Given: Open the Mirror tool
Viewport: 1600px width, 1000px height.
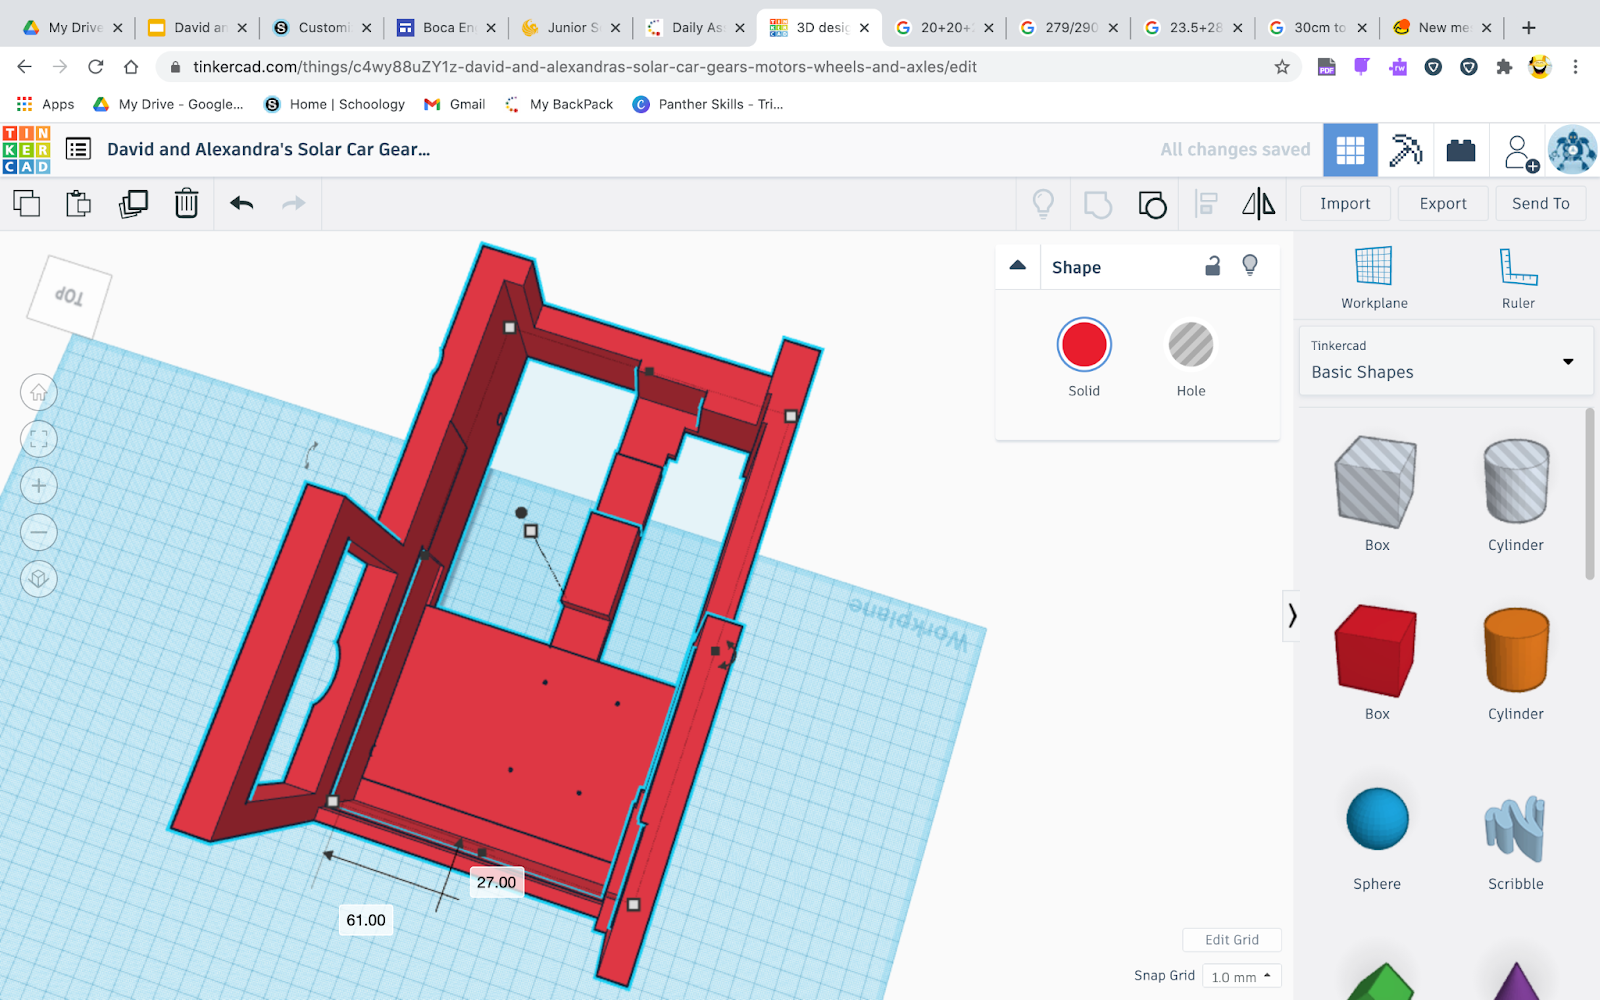Looking at the screenshot, I should coord(1258,204).
